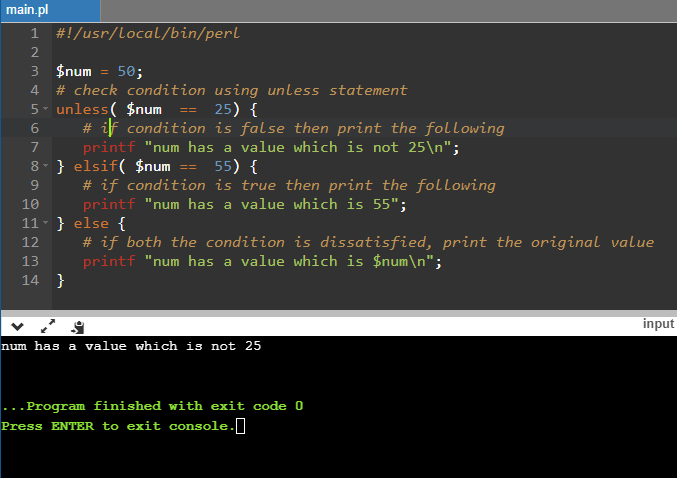Select the main.pl file tab

tap(51, 10)
